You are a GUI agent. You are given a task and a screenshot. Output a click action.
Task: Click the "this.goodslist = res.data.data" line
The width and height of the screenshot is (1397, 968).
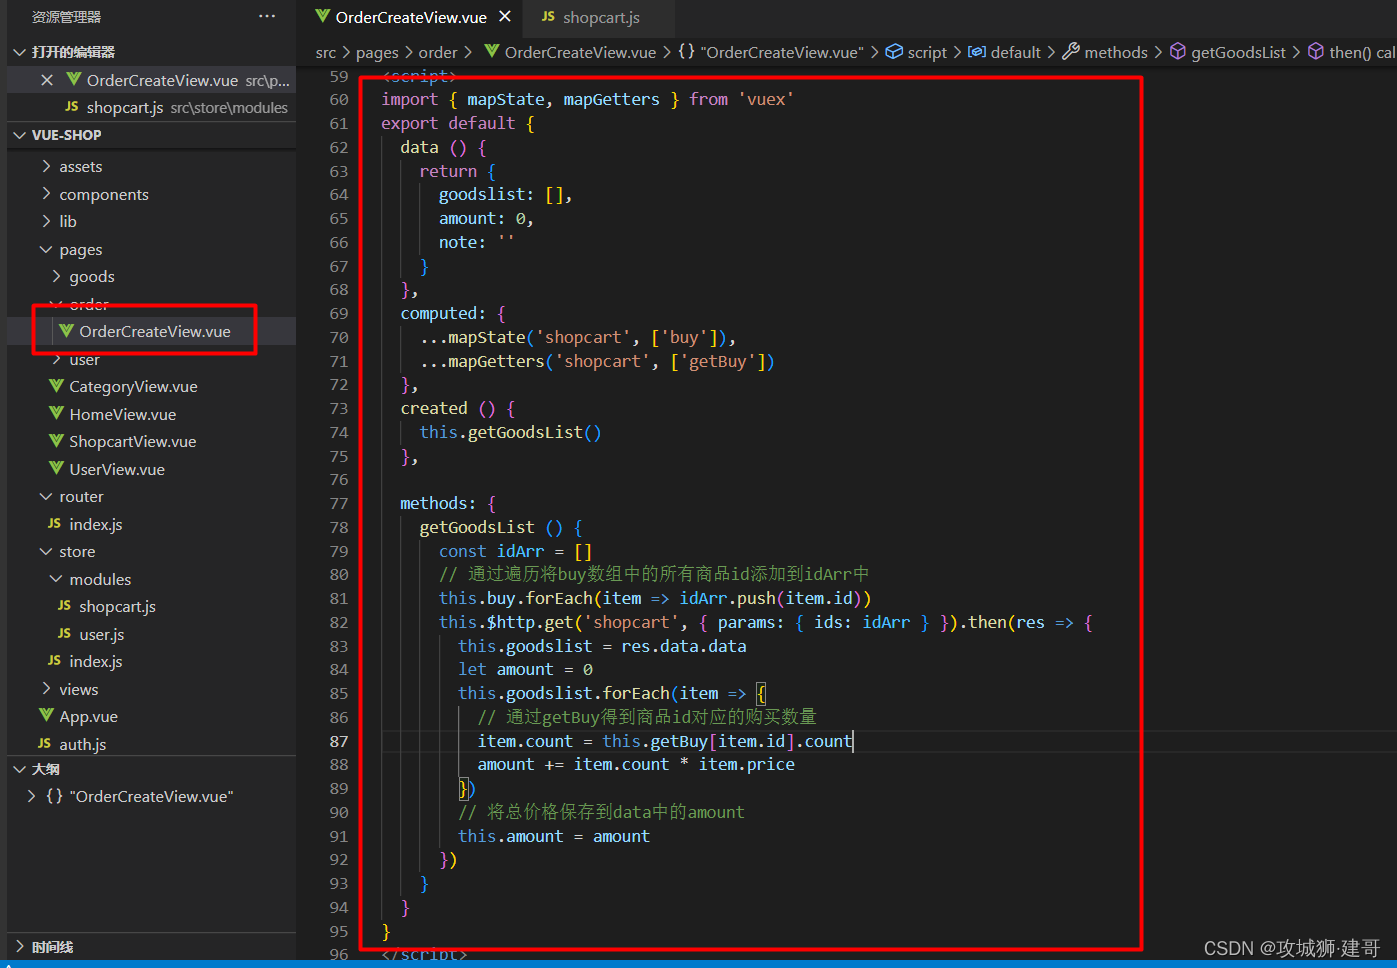click(x=602, y=646)
